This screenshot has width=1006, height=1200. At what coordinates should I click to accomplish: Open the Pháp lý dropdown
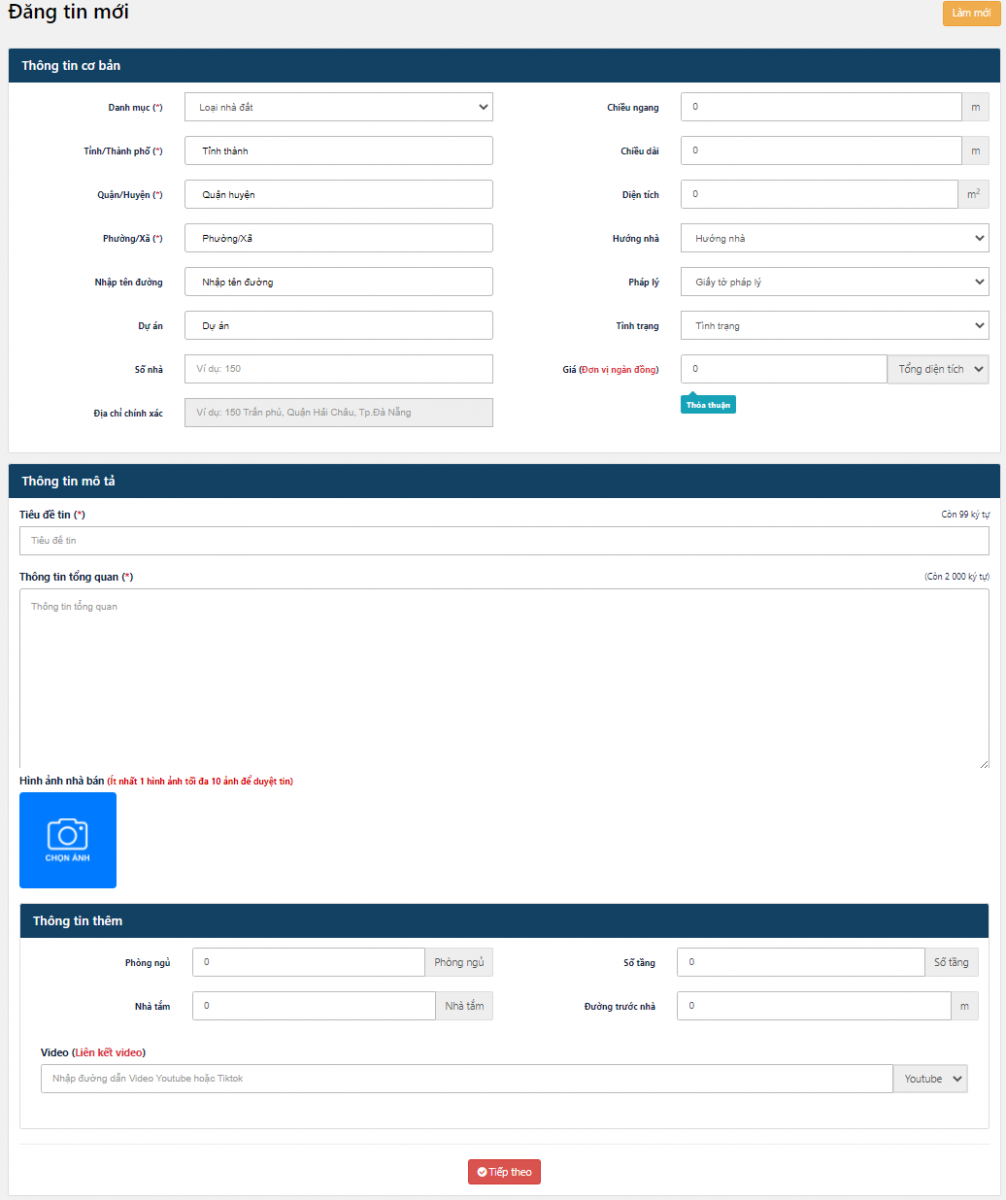click(x=834, y=282)
